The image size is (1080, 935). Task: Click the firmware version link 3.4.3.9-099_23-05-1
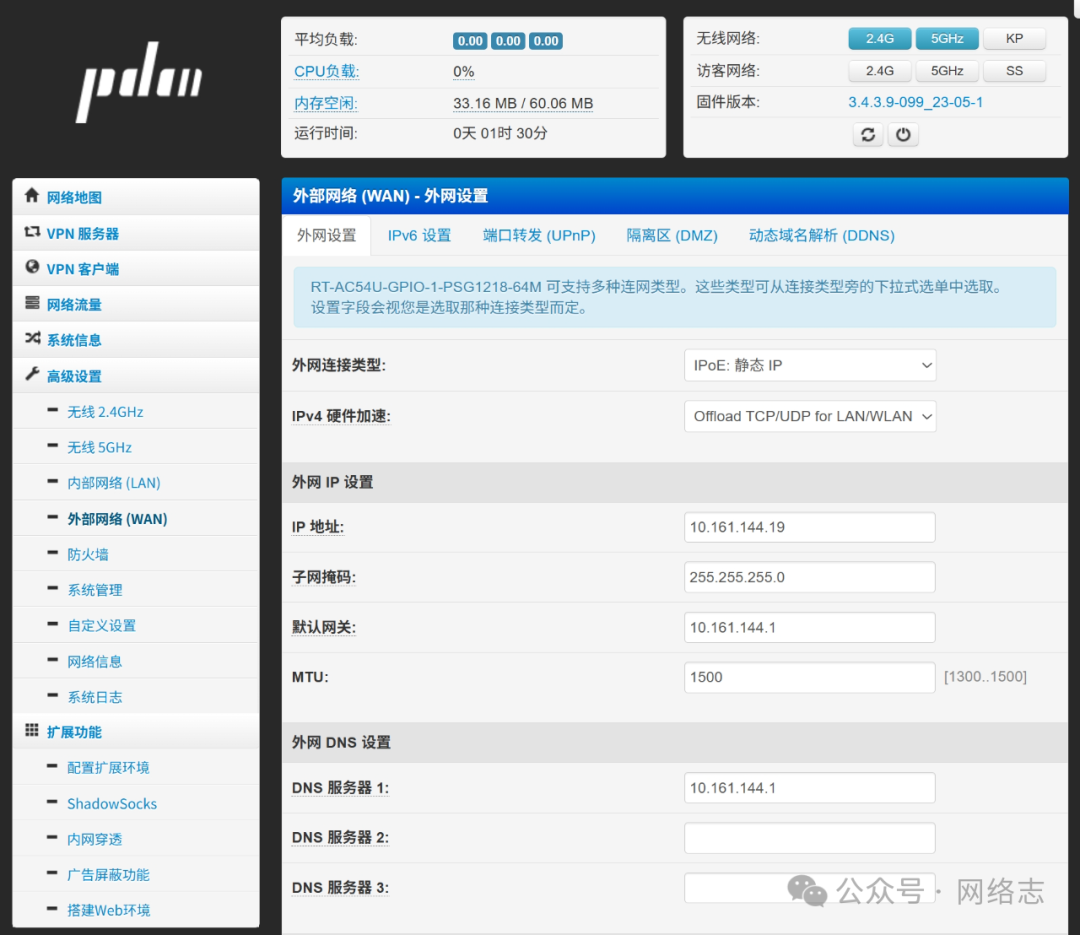point(915,102)
